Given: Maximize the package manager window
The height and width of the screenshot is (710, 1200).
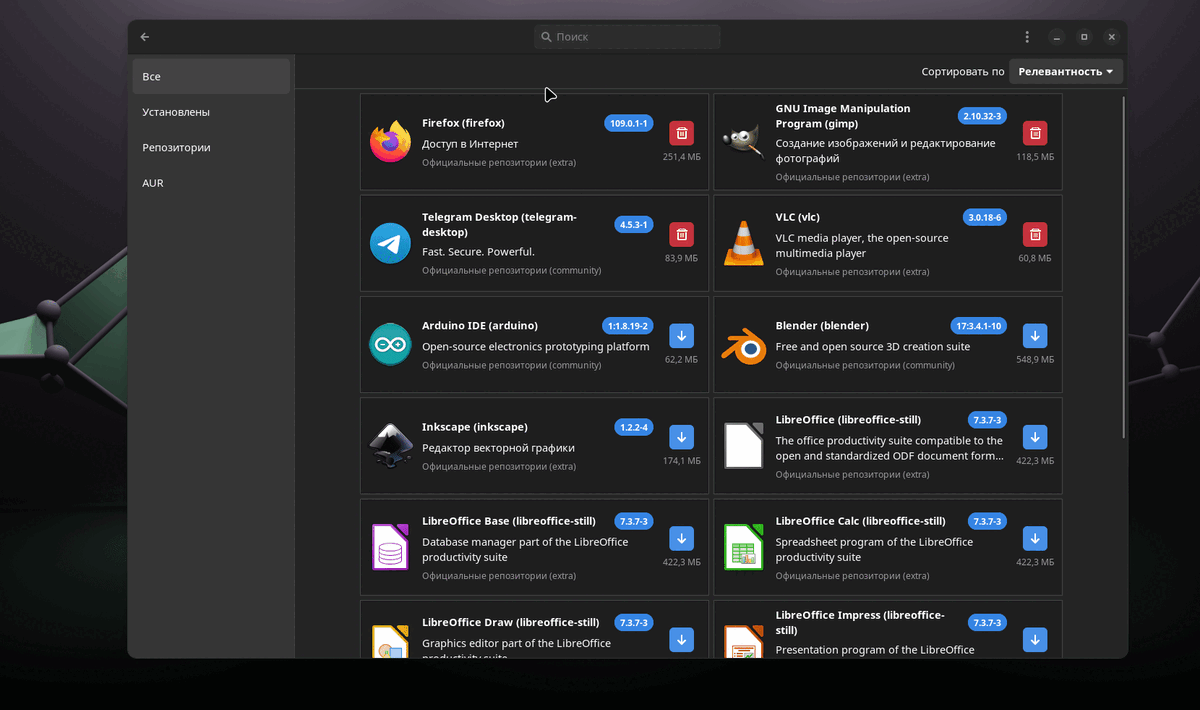Looking at the screenshot, I should click(1084, 37).
